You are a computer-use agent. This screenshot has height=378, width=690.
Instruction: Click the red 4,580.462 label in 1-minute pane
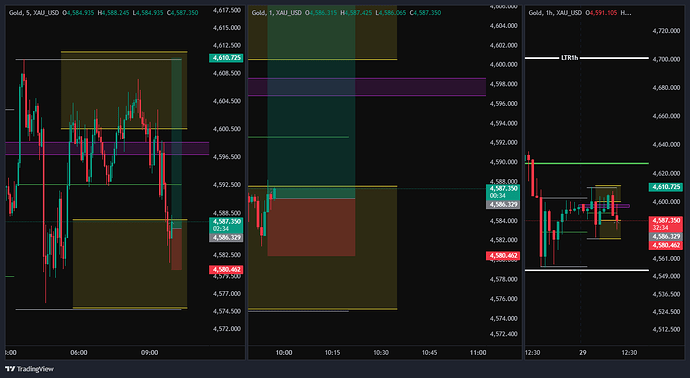pyautogui.click(x=503, y=256)
